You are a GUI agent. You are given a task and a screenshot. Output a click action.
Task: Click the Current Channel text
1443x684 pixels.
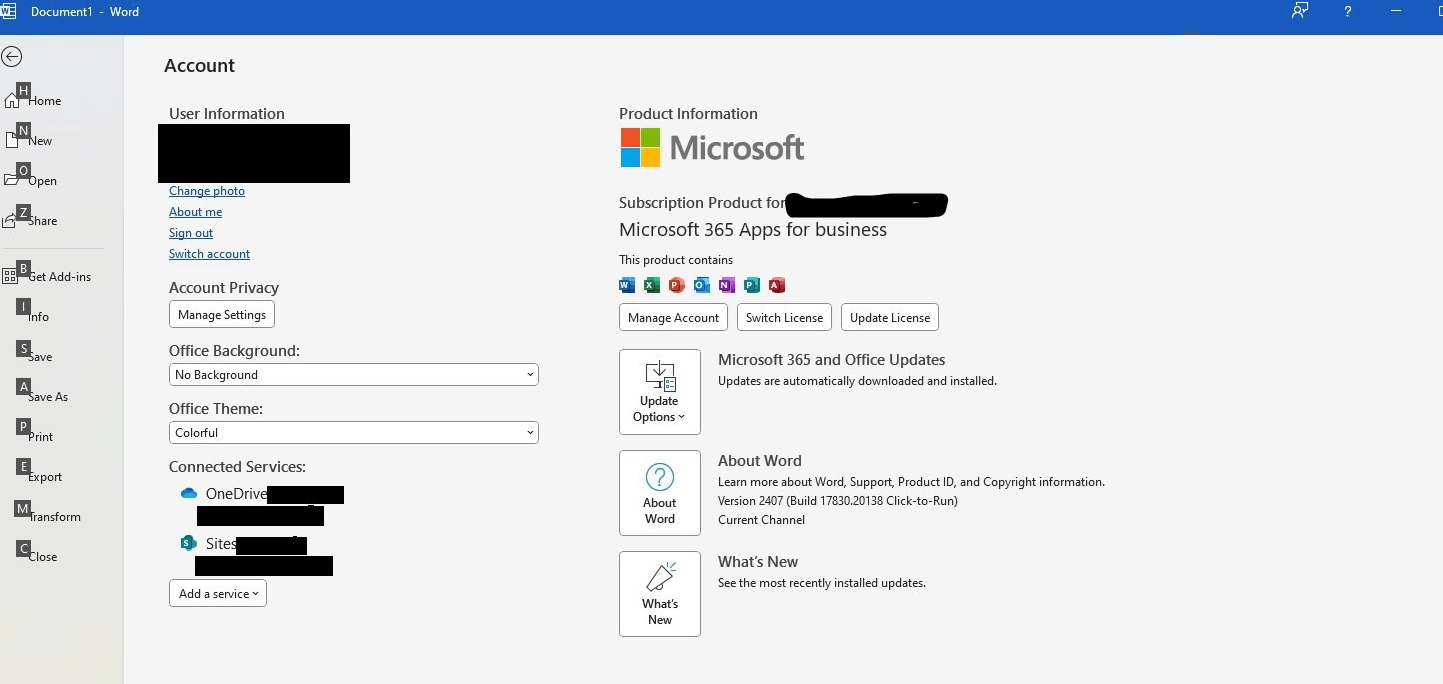coord(761,520)
